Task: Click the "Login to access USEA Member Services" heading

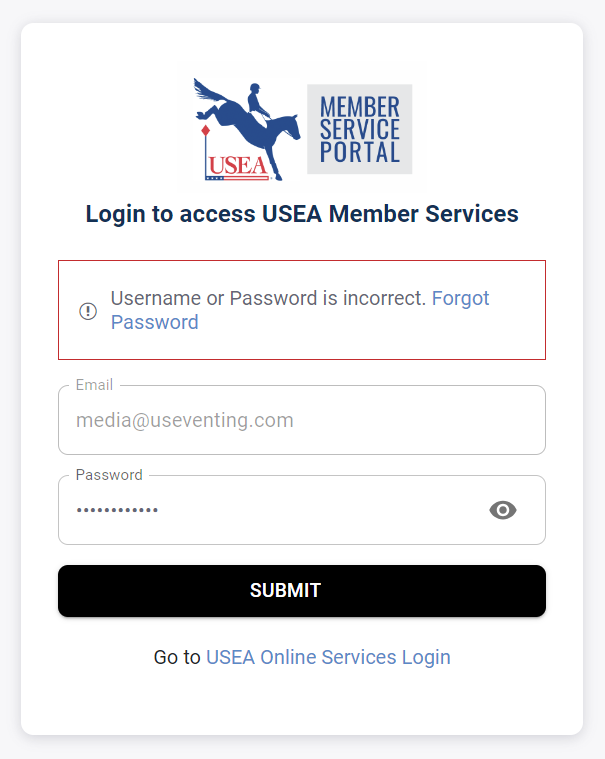Action: (x=302, y=214)
